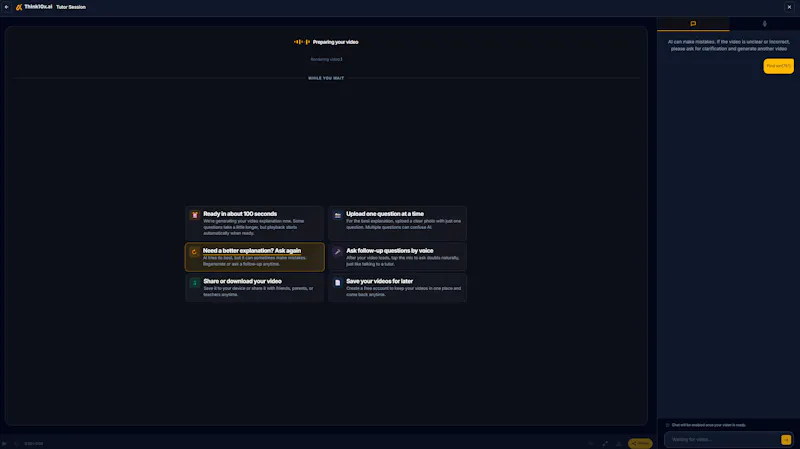Go back using the top-left arrow
Image resolution: width=800 pixels, height=449 pixels.
coord(7,7)
